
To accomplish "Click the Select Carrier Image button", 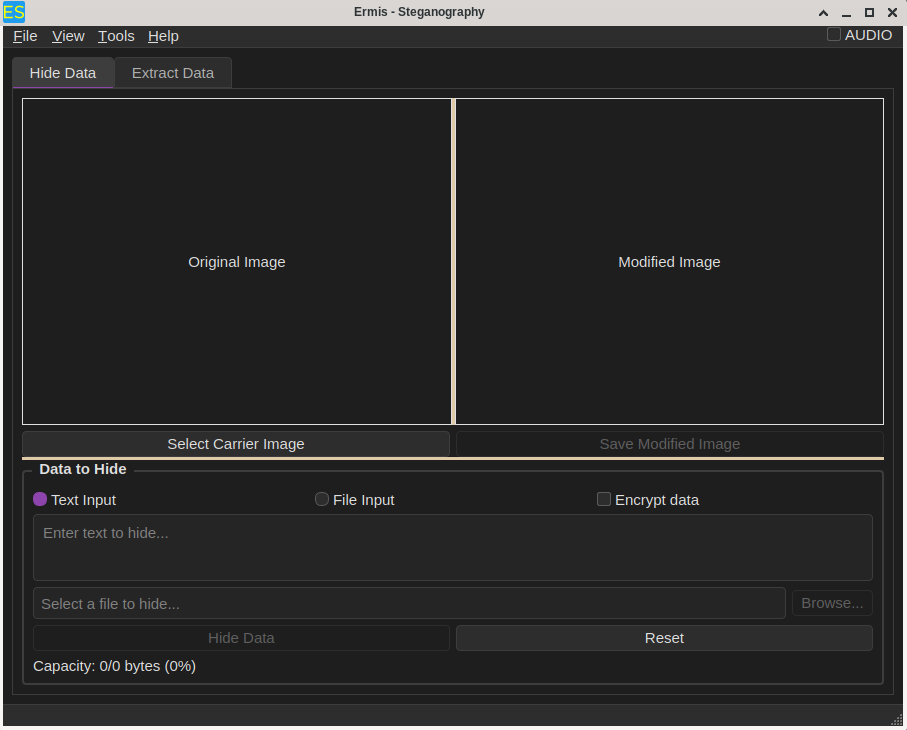I will [x=236, y=444].
